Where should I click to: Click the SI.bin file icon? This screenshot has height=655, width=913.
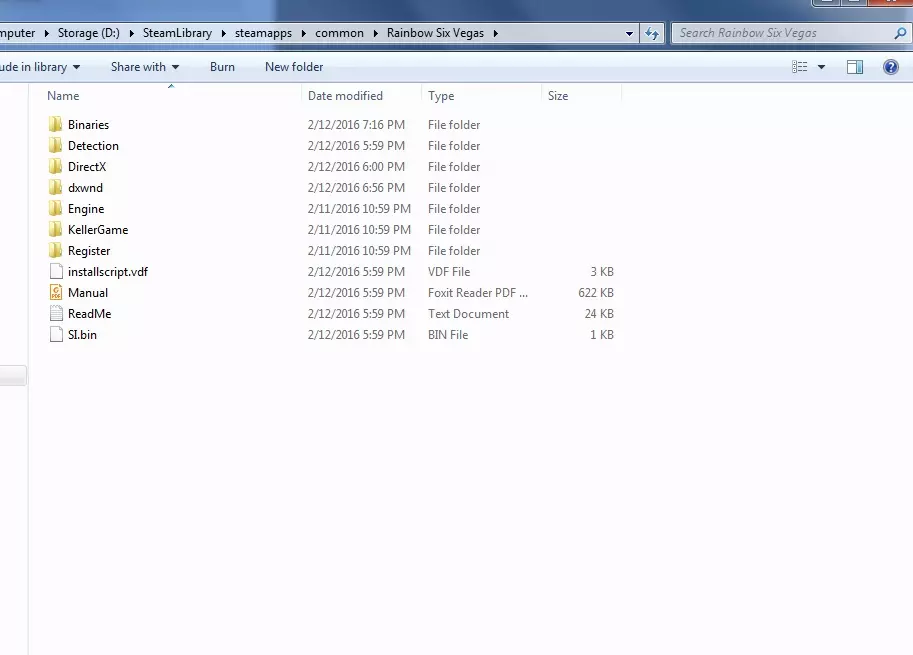pyautogui.click(x=56, y=334)
